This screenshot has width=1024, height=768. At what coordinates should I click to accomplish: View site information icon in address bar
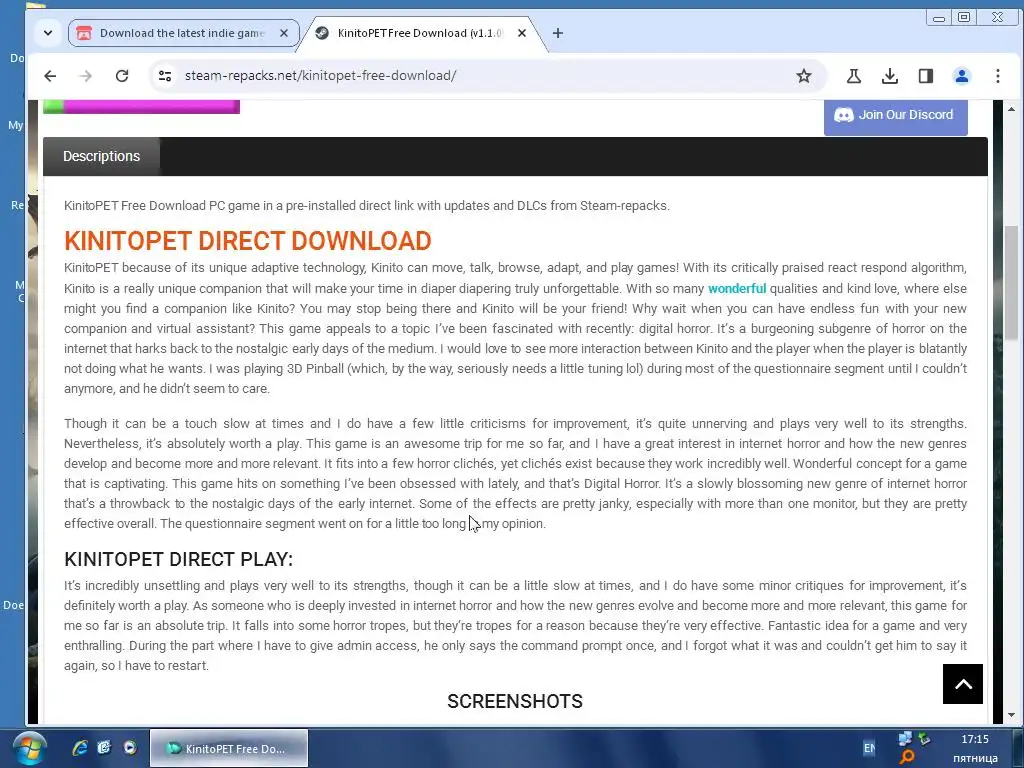(165, 76)
